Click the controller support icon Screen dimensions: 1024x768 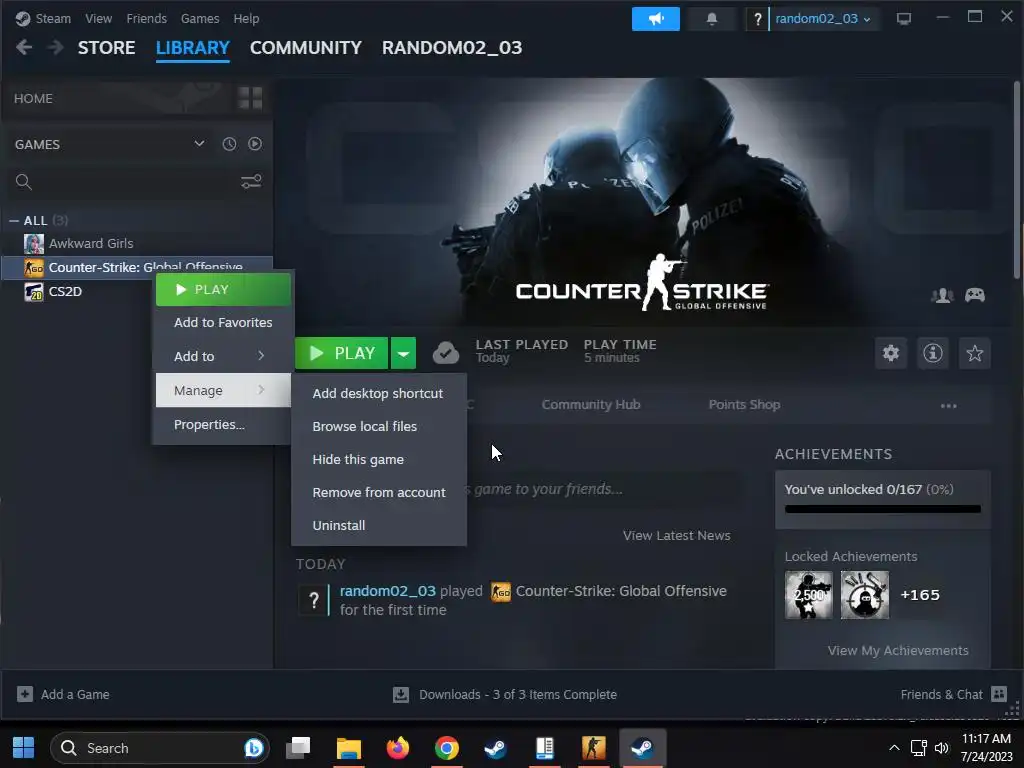[975, 295]
